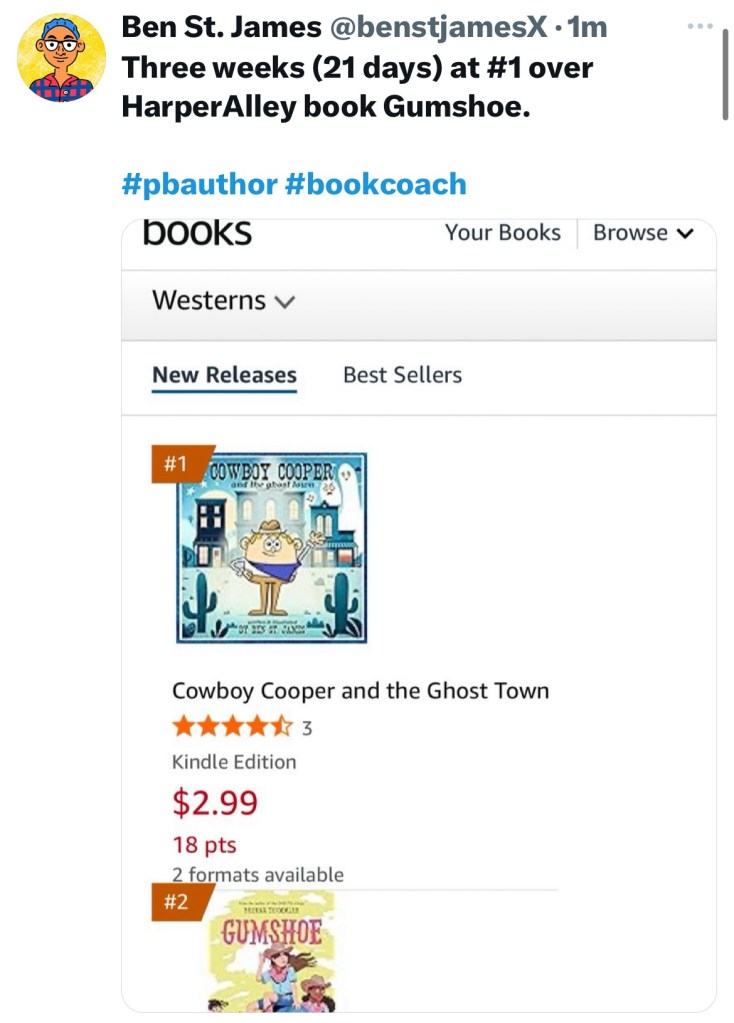Screen dimensions: 734x1023
Task: Open Ben St. James profile avatar
Action: (x=61, y=58)
